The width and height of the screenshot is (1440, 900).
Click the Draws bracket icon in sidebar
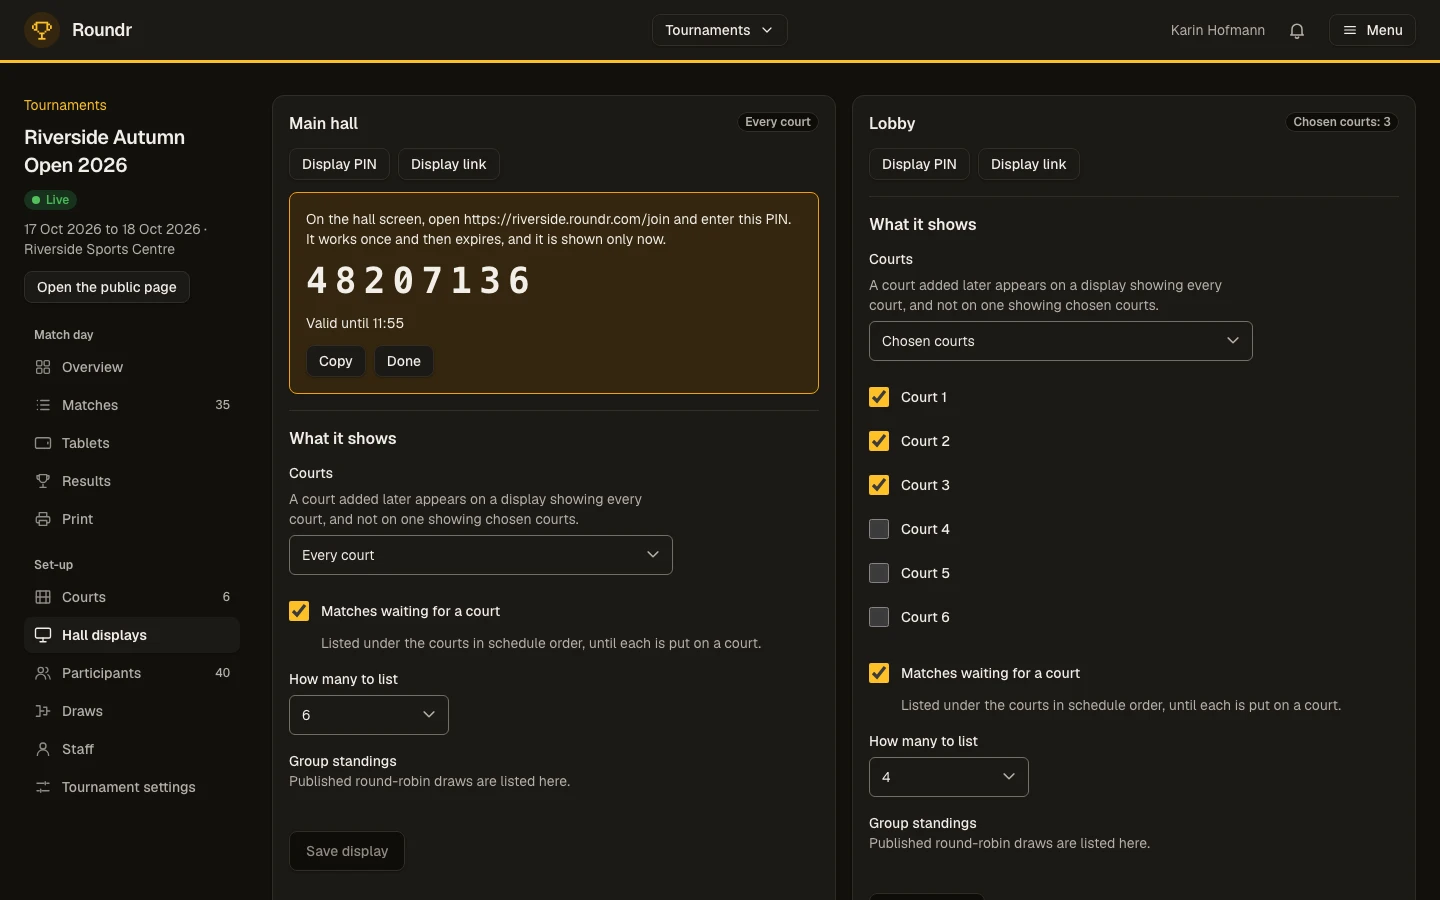(43, 711)
